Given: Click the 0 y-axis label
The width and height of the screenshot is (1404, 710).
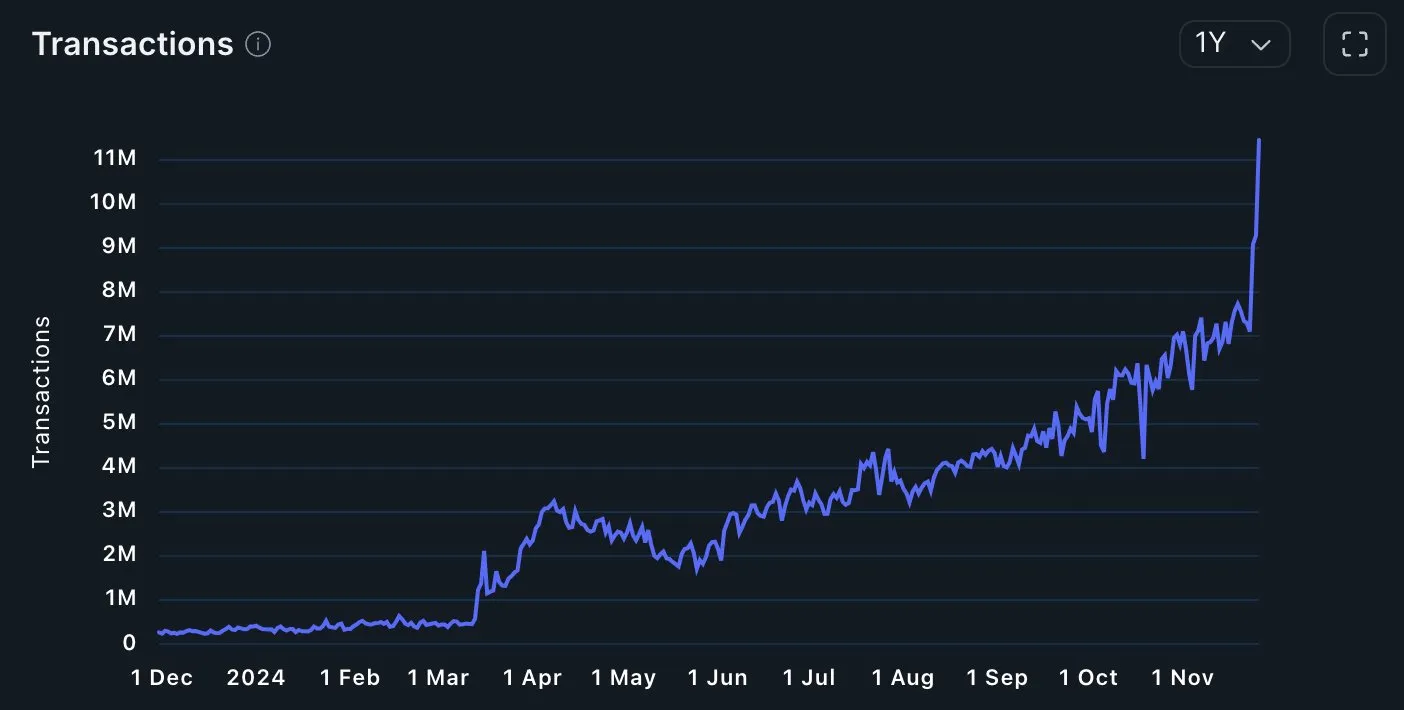Looking at the screenshot, I should (129, 643).
